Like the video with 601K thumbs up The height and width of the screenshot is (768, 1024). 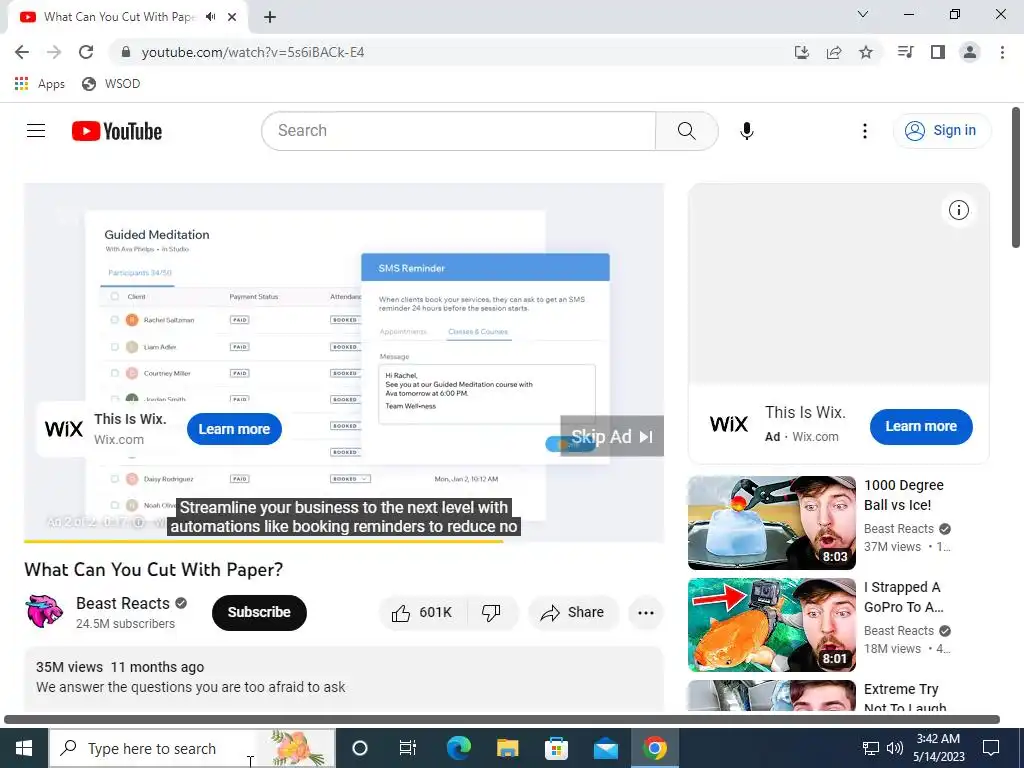coord(423,613)
